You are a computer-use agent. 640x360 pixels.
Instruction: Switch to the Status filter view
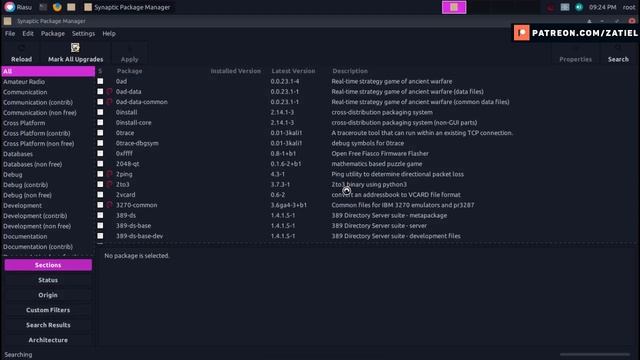[x=48, y=280]
